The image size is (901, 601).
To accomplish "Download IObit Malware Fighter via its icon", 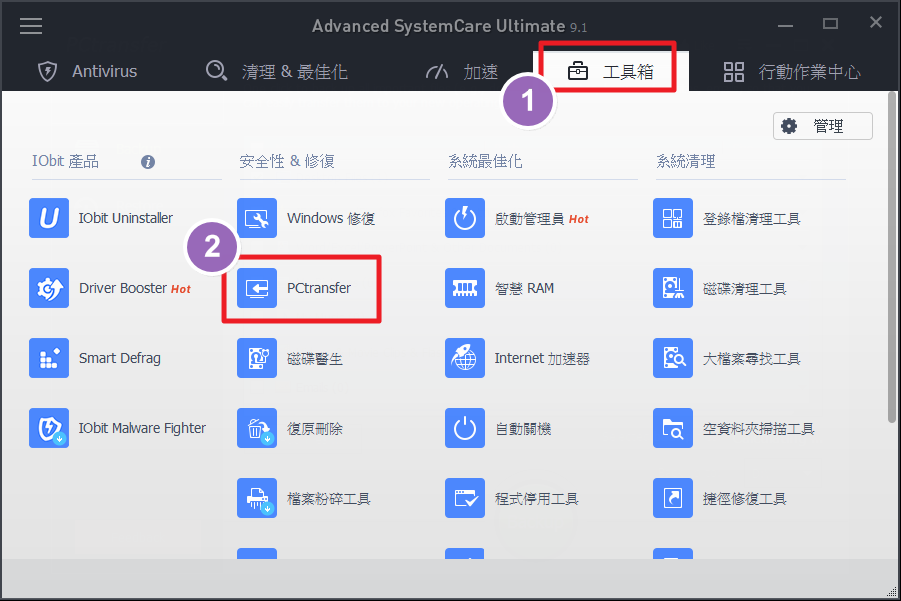I will coord(49,428).
